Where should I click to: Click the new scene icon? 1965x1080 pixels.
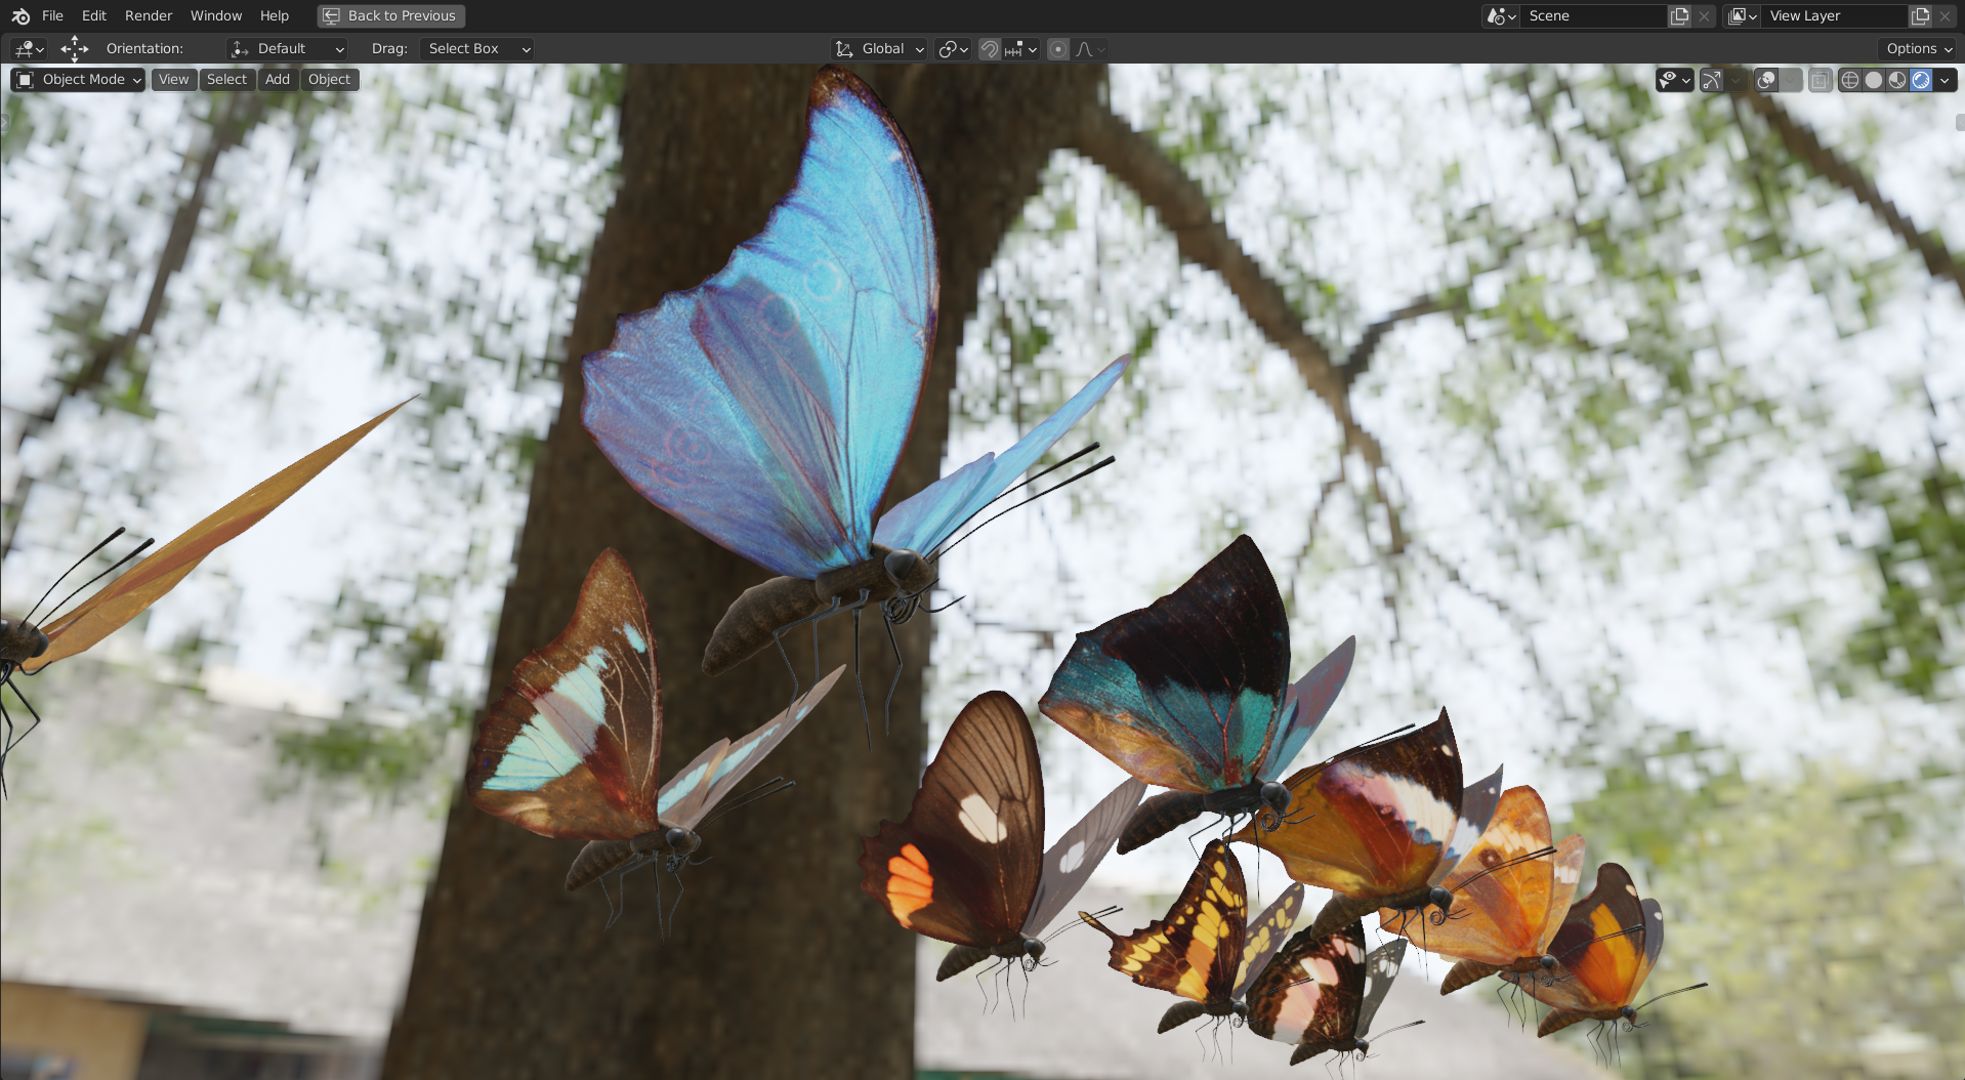click(x=1679, y=16)
